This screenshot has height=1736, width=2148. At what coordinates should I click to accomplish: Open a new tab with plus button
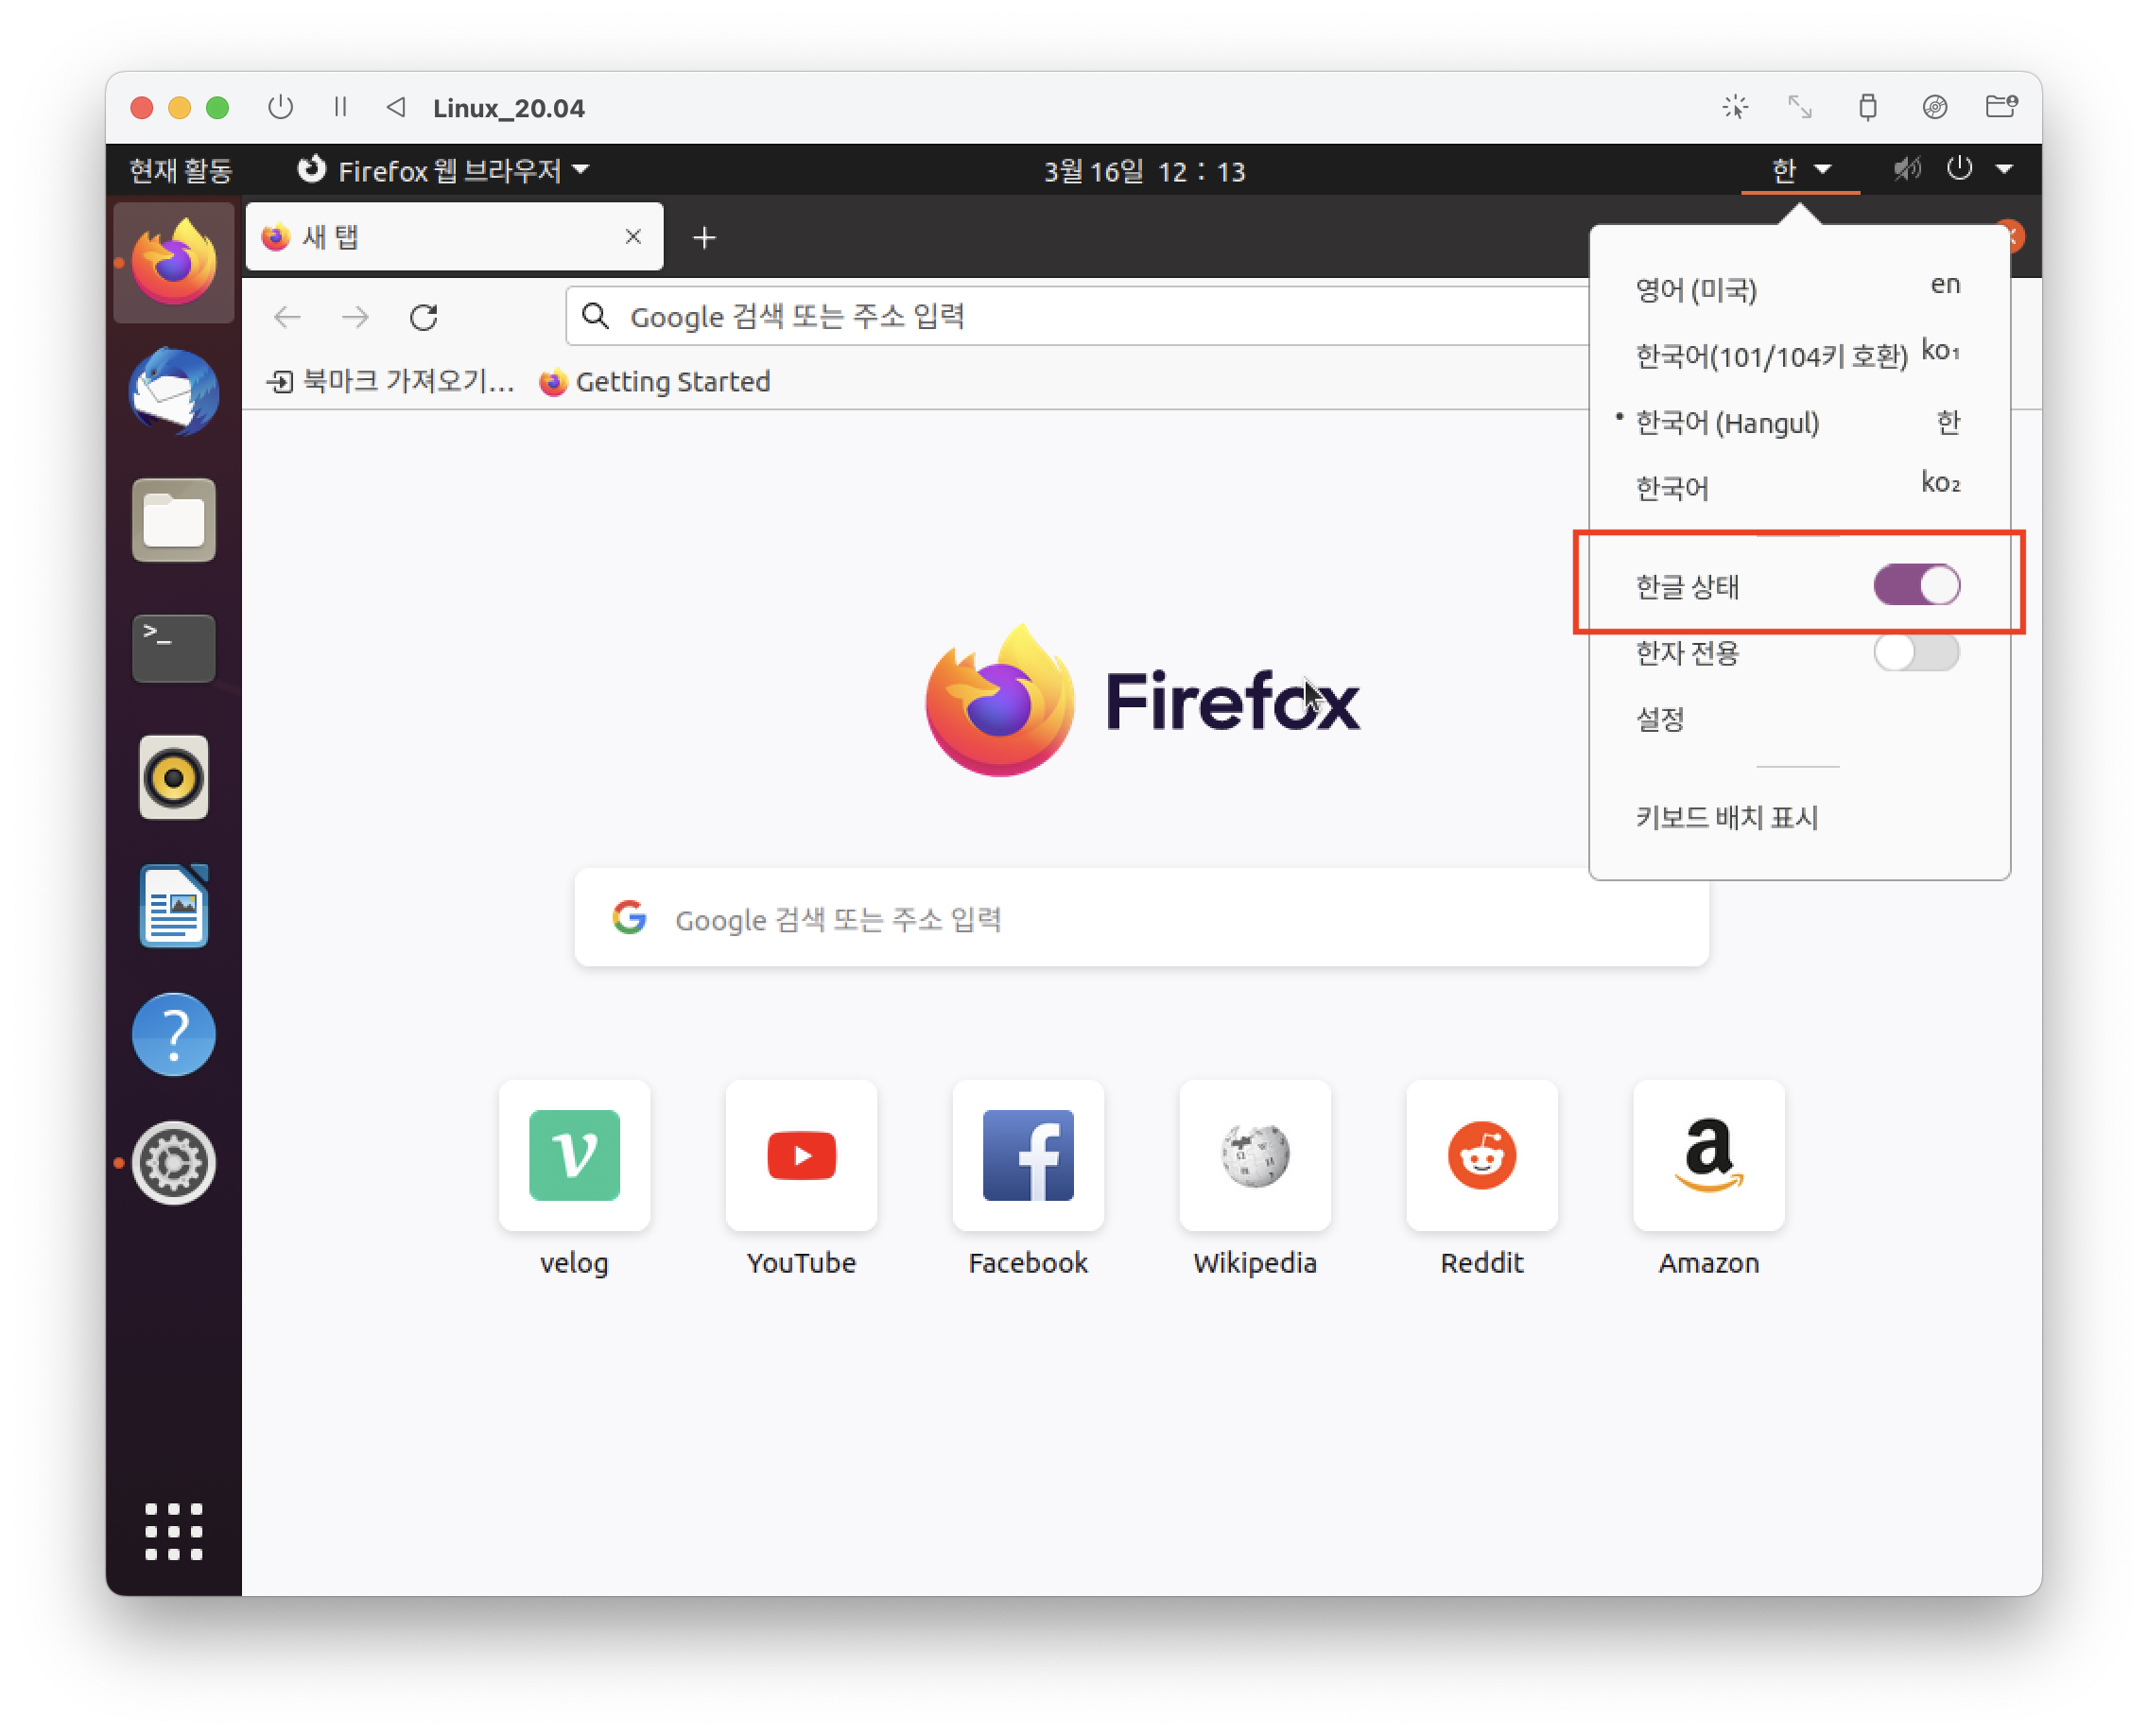click(x=704, y=238)
